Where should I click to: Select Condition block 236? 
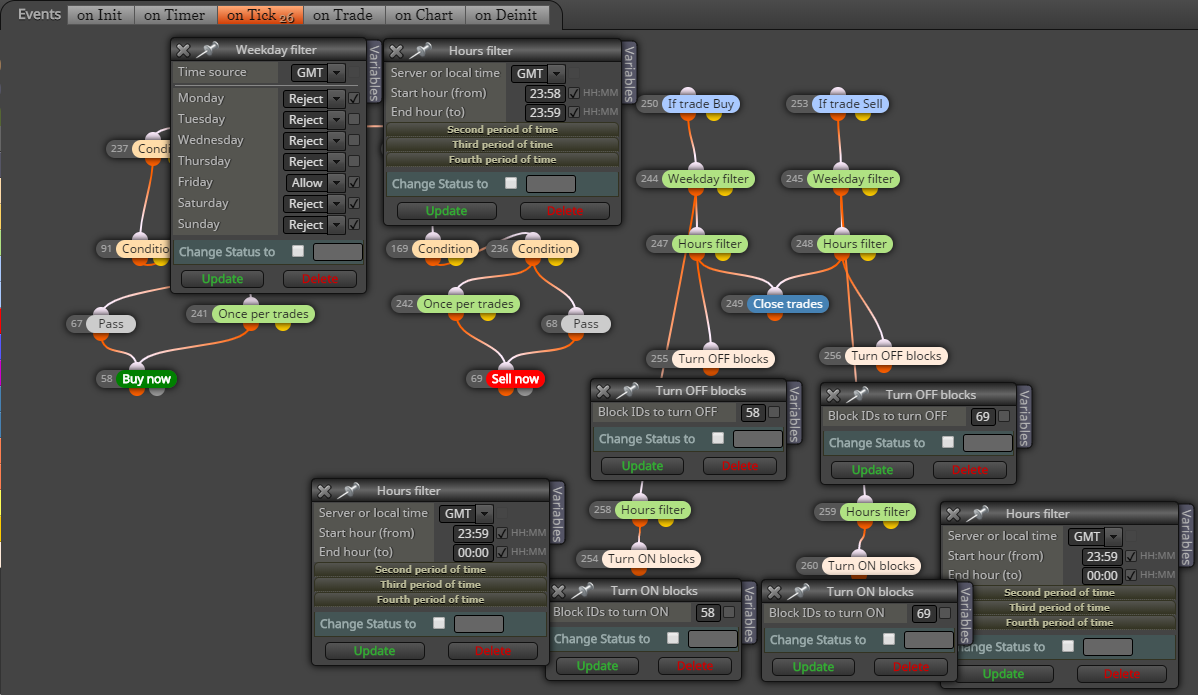pos(545,249)
